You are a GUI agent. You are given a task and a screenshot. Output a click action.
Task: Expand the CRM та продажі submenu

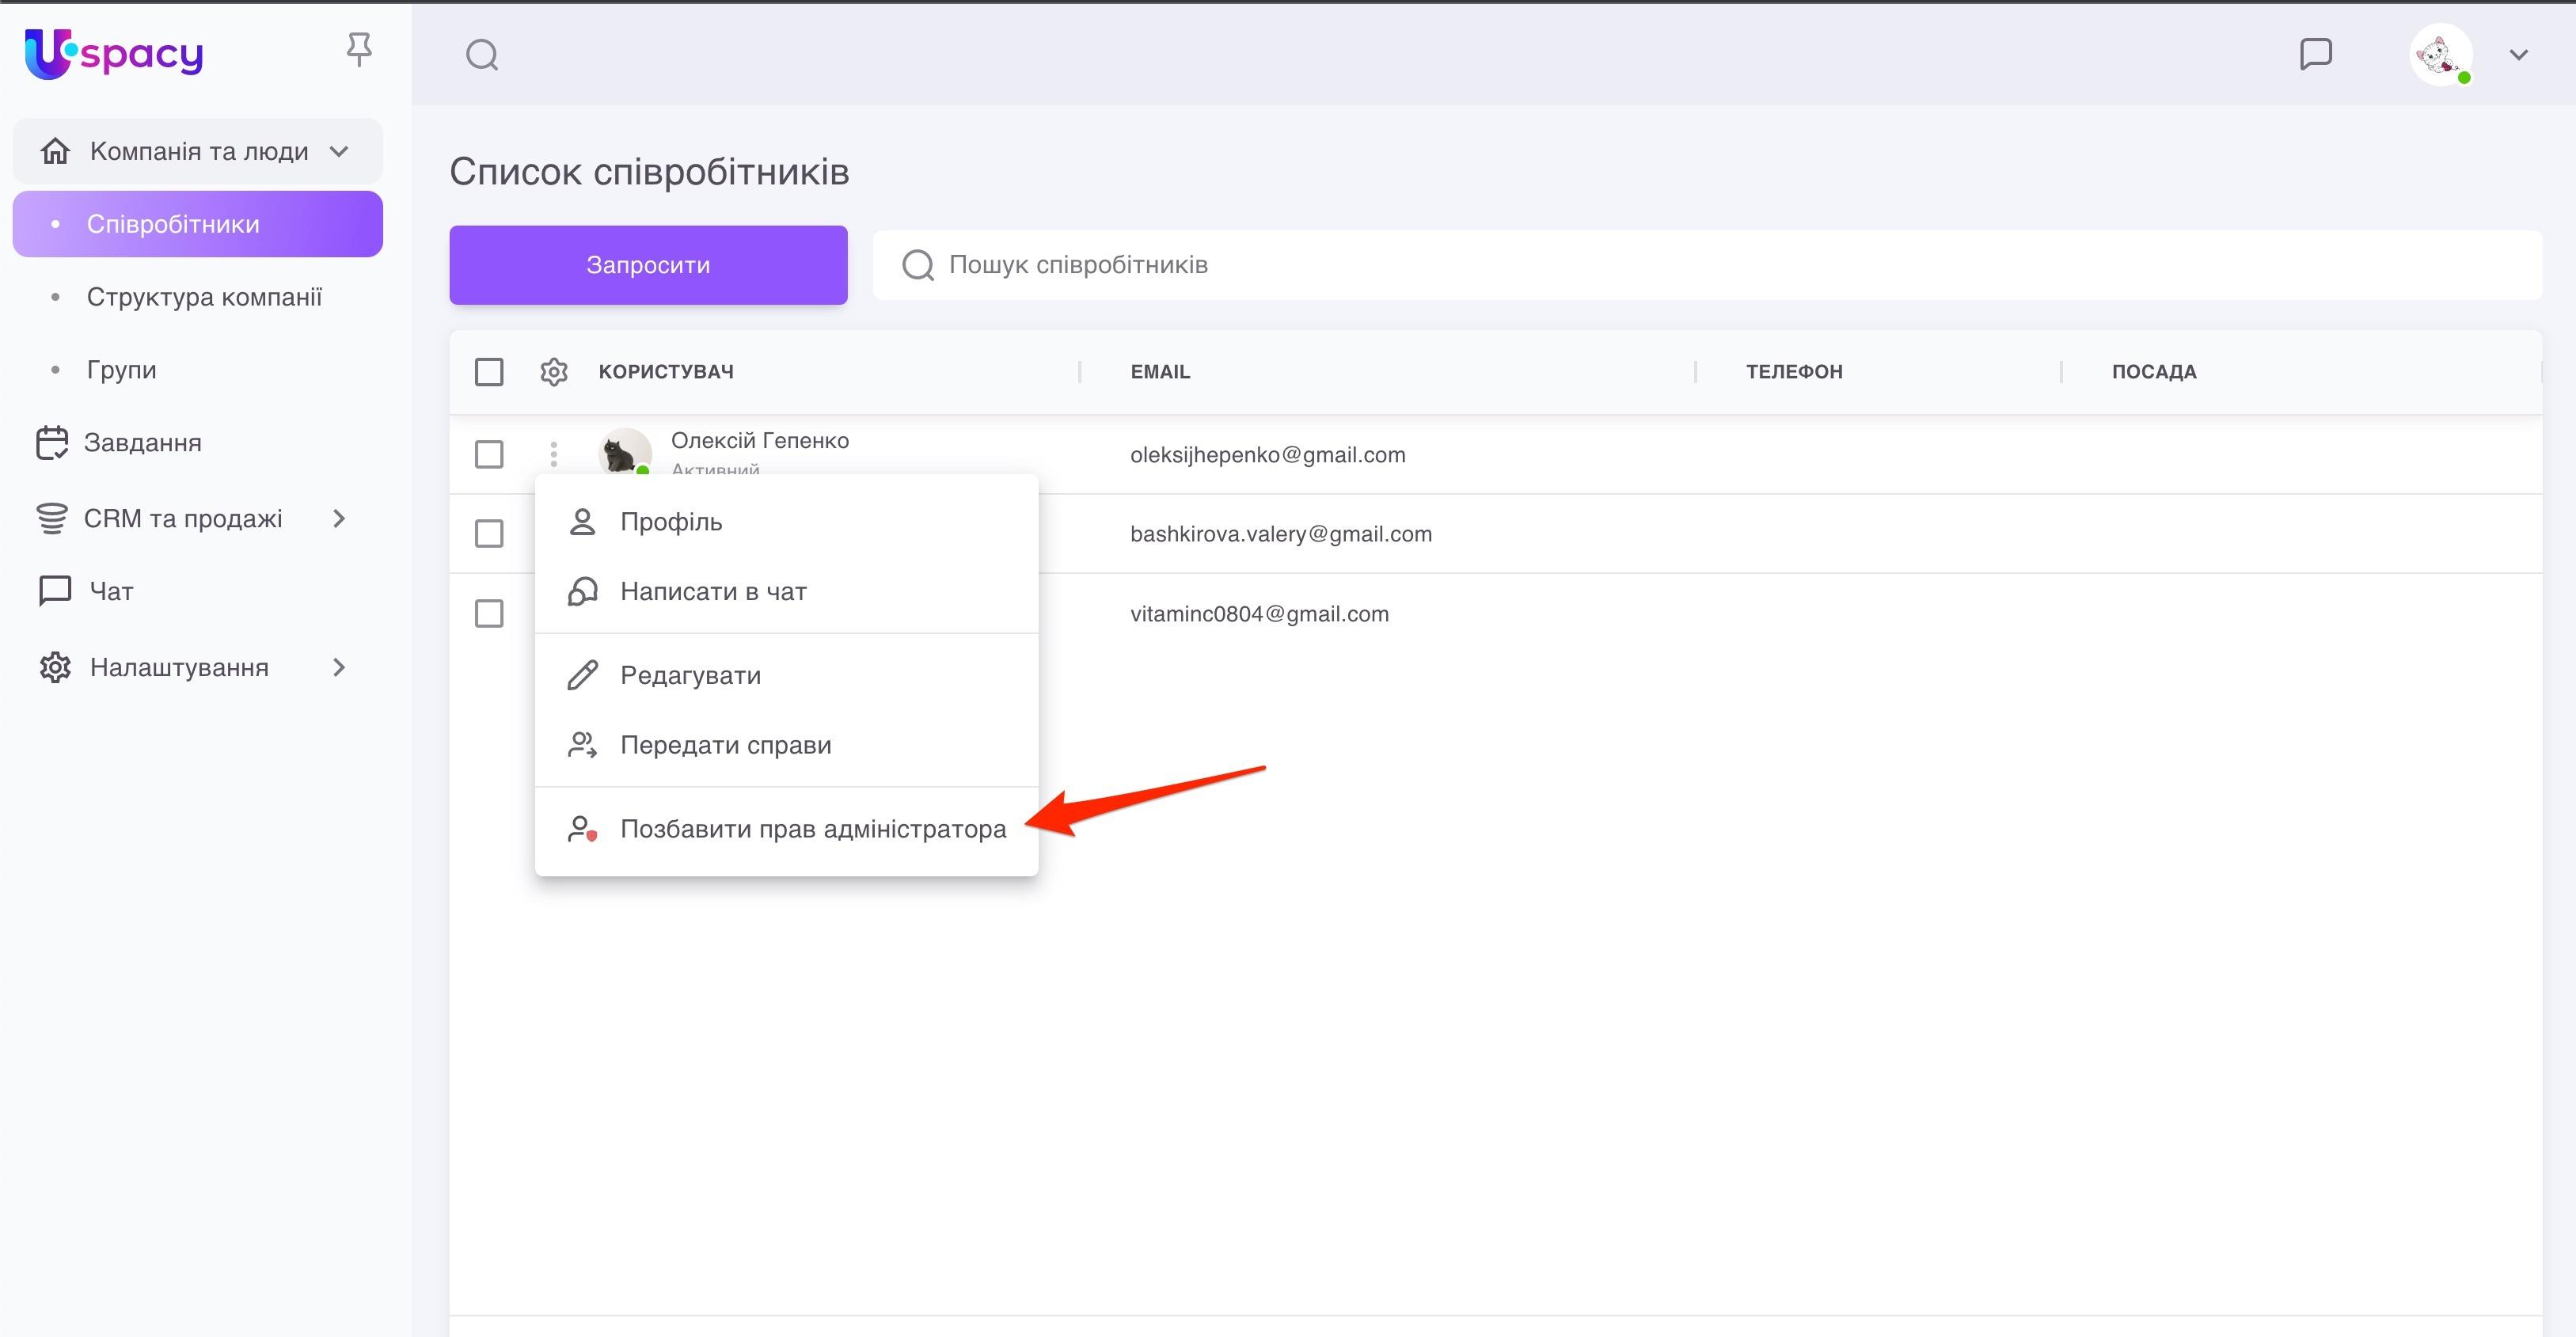[339, 518]
